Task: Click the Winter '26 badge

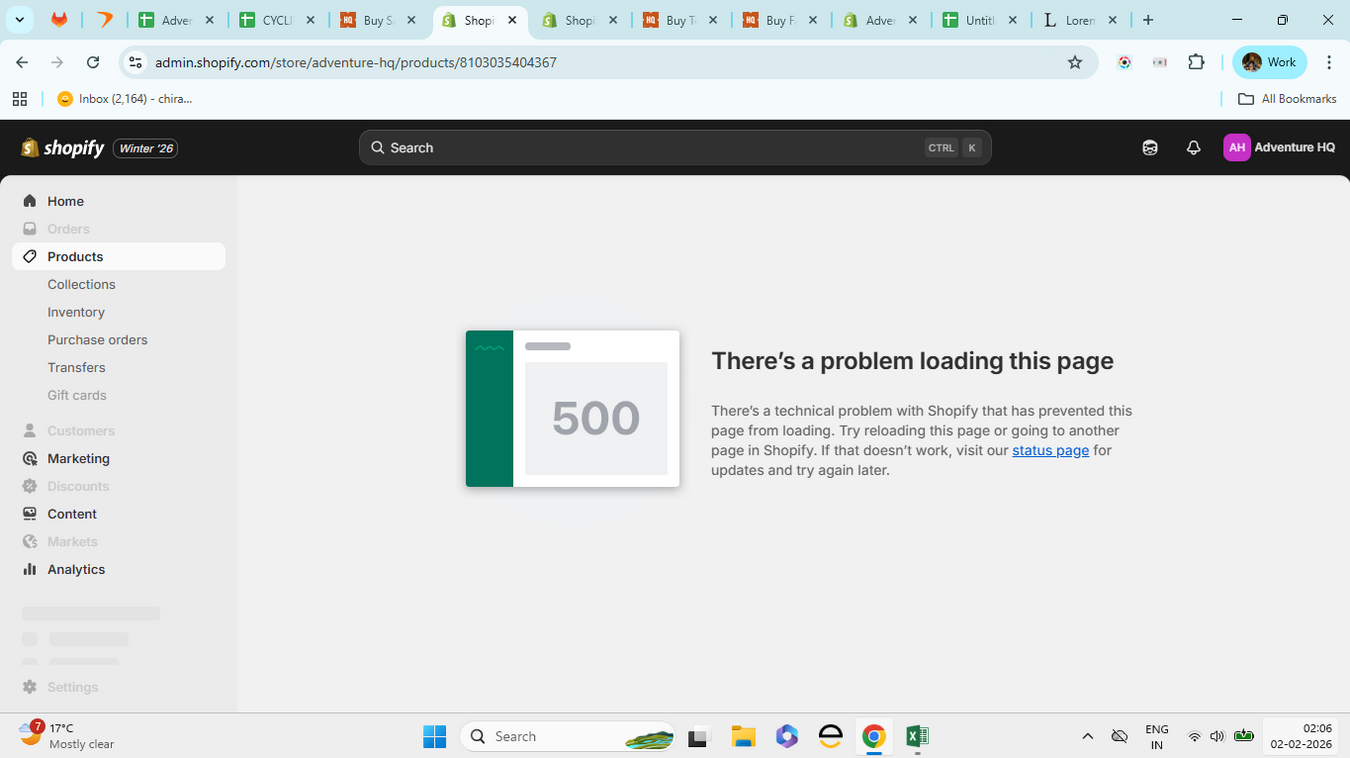Action: 146,149
